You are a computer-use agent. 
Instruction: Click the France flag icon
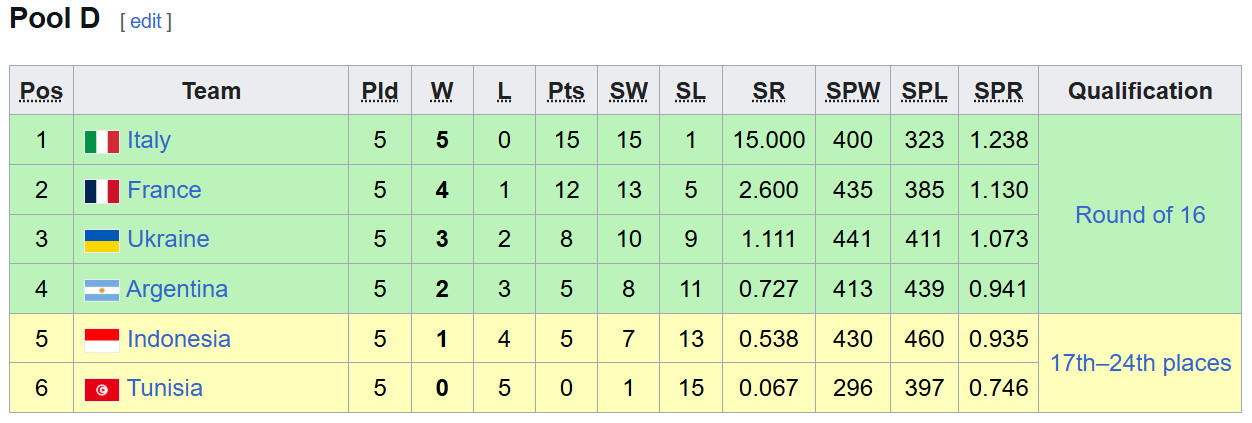102,191
